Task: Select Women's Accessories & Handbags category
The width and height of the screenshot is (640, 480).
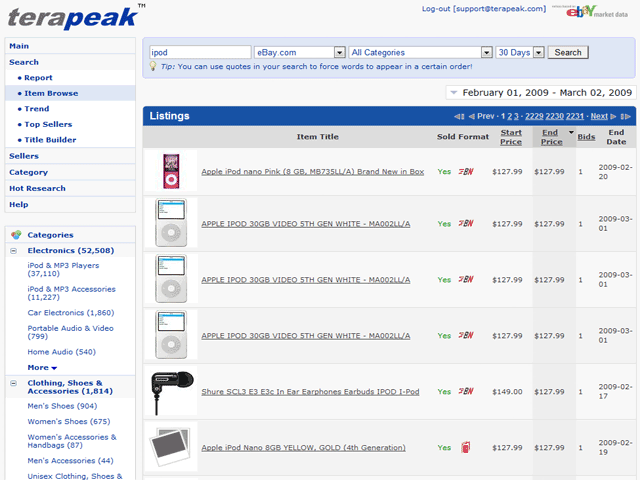Action: 72,441
